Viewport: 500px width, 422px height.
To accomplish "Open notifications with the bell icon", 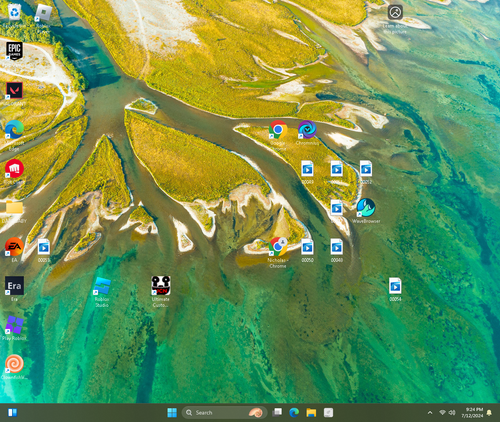I will click(489, 413).
